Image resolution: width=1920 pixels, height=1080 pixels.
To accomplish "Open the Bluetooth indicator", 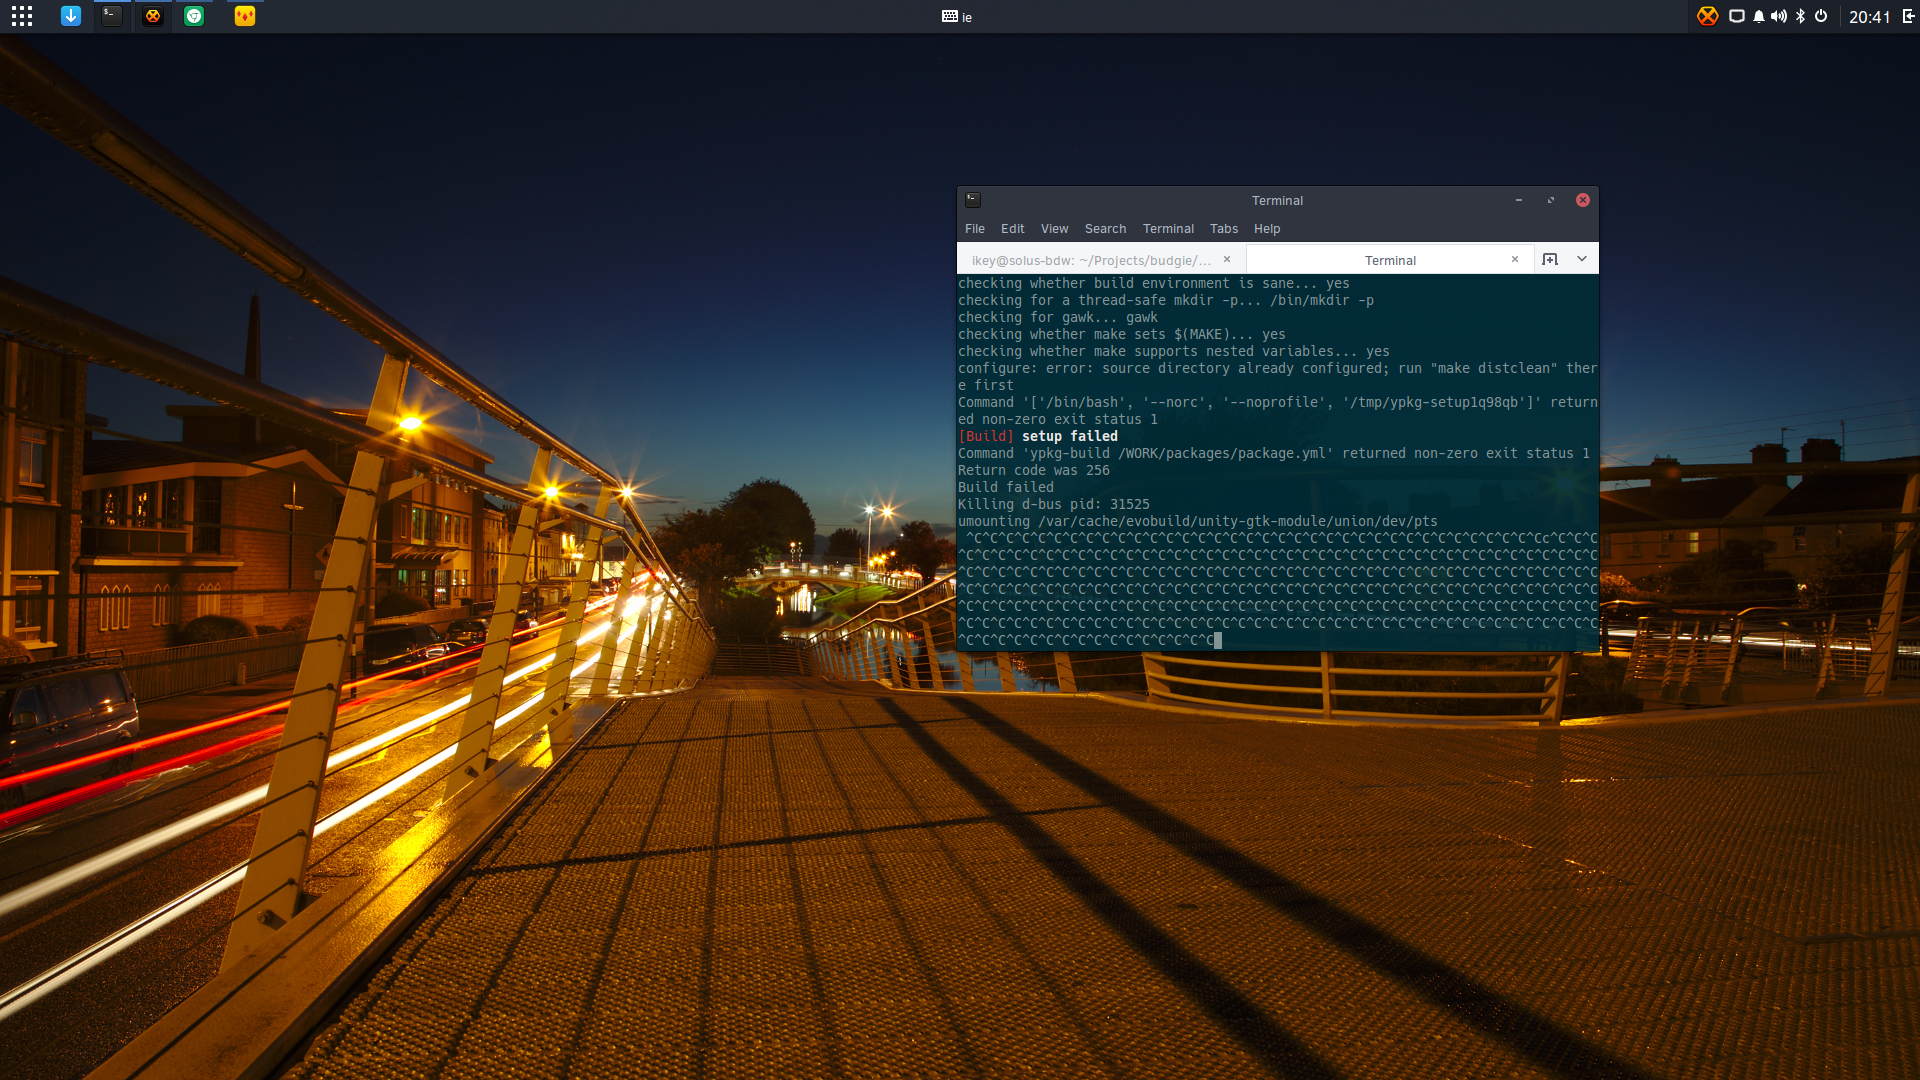I will coord(1801,16).
